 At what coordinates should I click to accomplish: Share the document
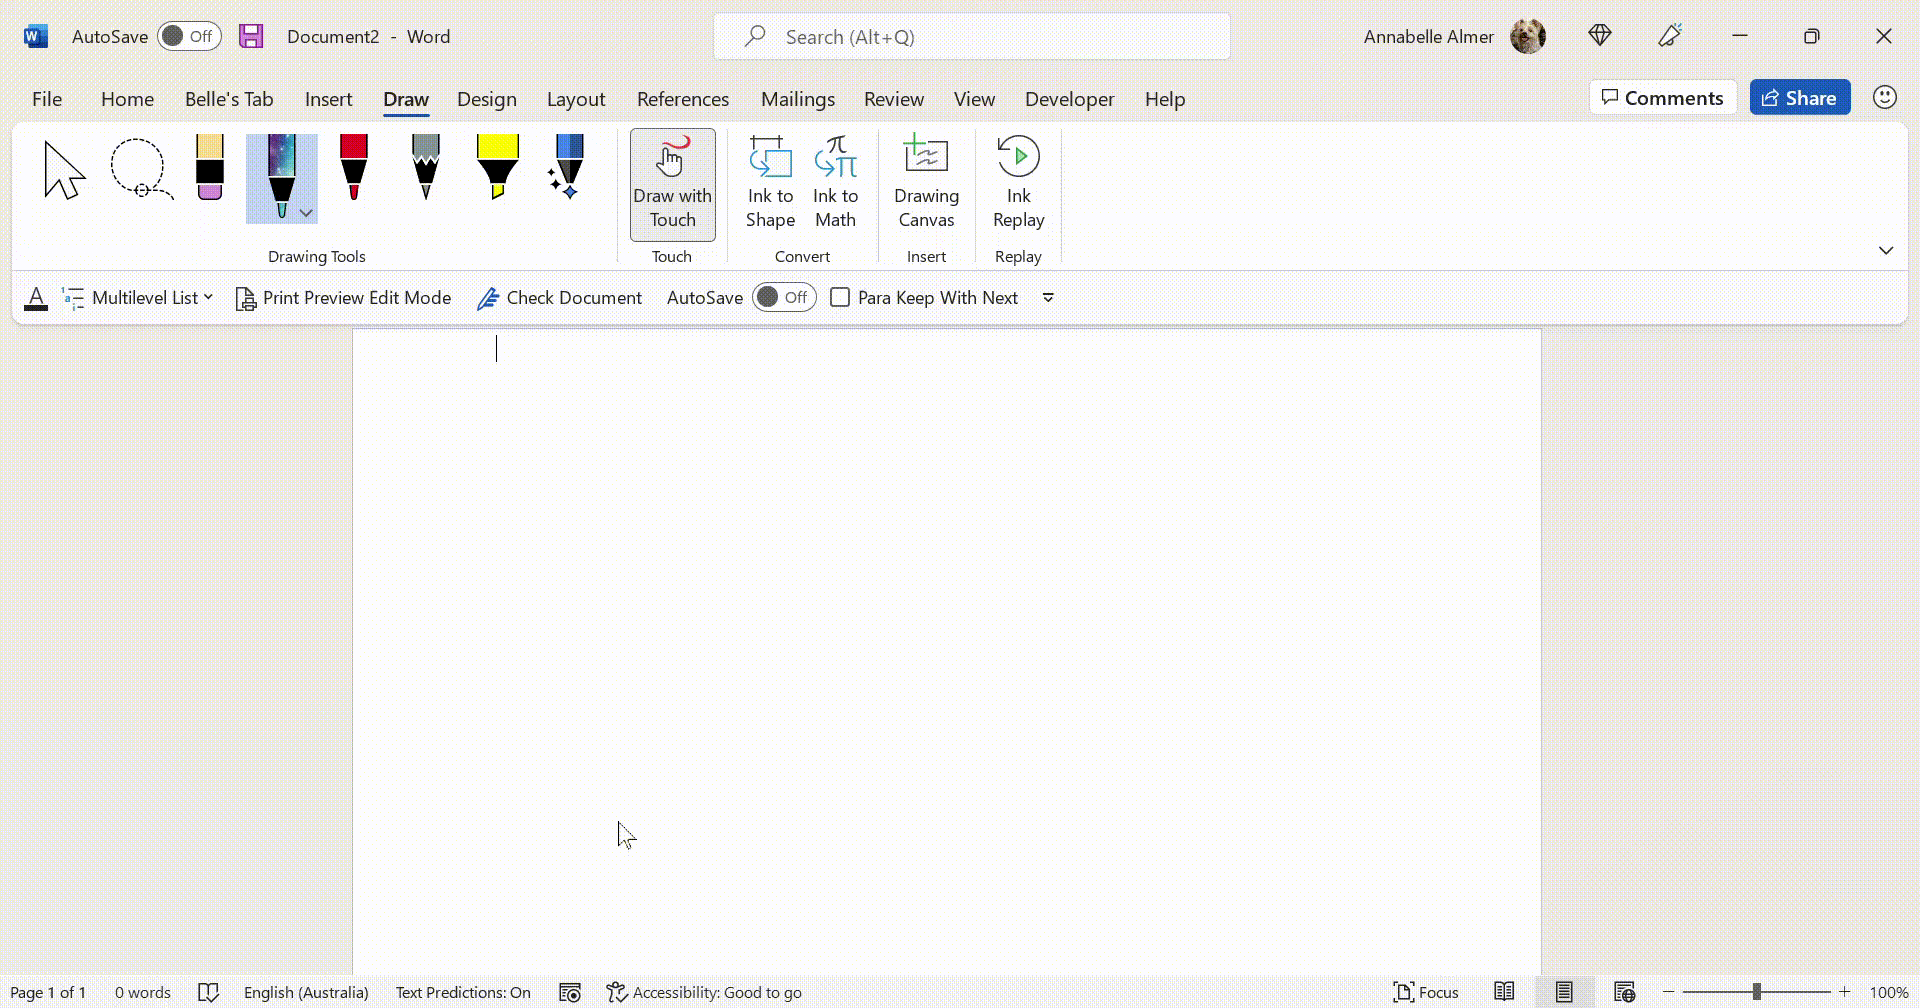coord(1799,97)
